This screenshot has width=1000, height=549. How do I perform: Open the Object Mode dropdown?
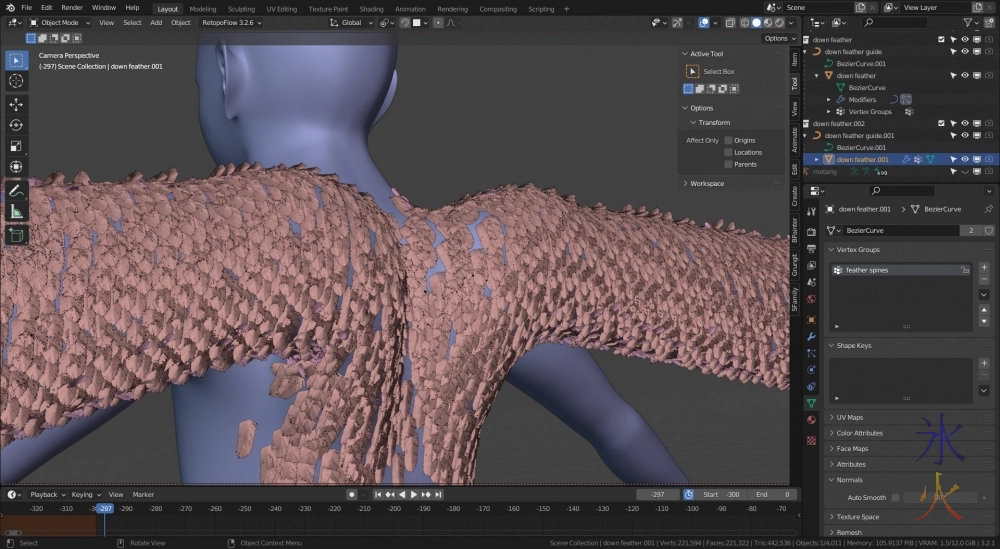pos(61,22)
